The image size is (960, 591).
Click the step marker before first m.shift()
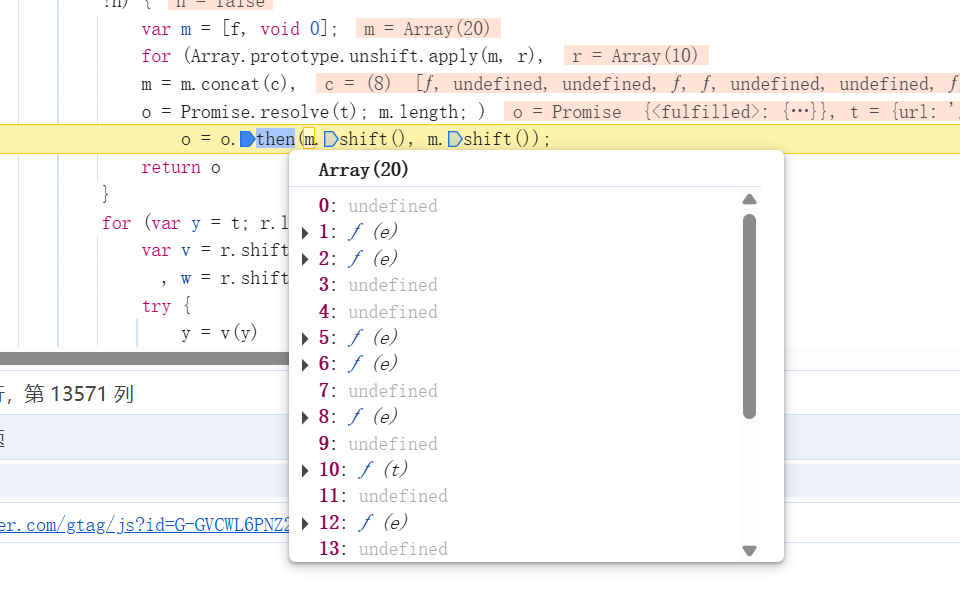coord(330,140)
